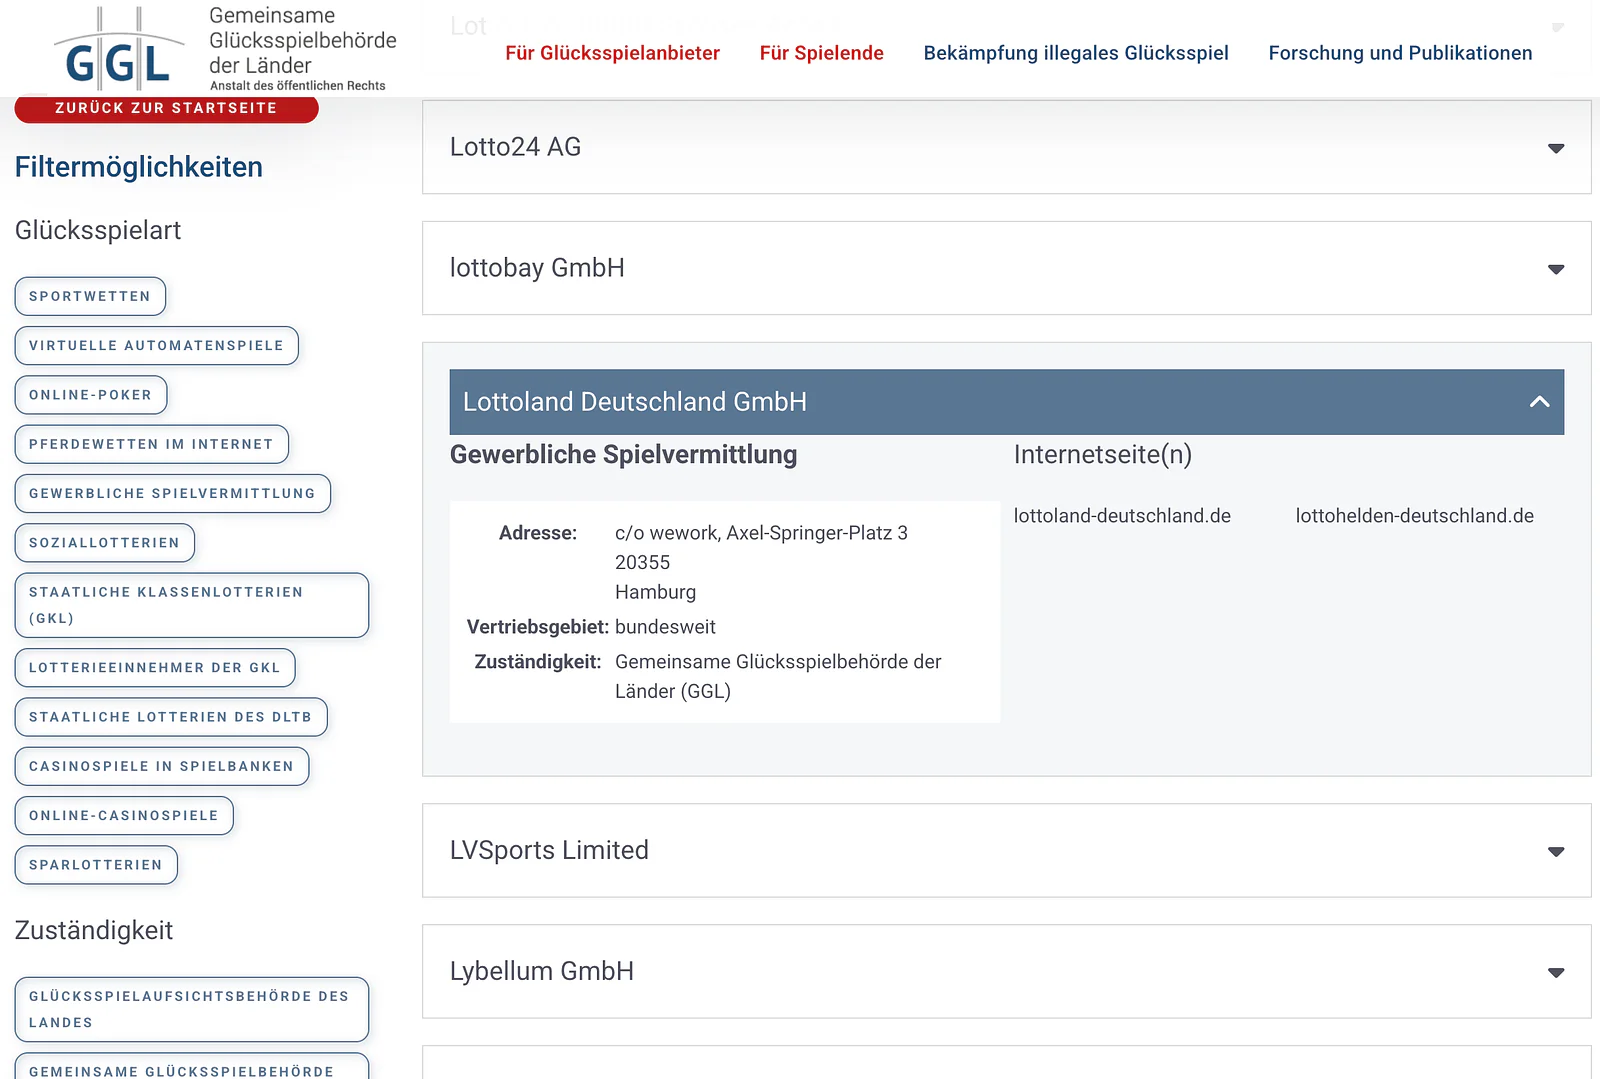Expand the LVSports Limited entry arrow
Viewport: 1600px width, 1079px height.
(x=1556, y=851)
